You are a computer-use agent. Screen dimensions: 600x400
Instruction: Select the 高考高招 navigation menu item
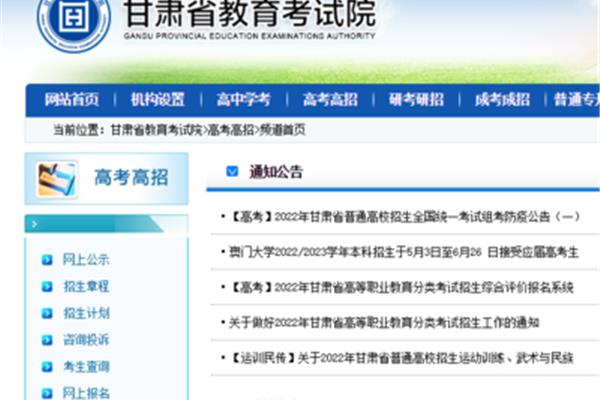pyautogui.click(x=330, y=100)
